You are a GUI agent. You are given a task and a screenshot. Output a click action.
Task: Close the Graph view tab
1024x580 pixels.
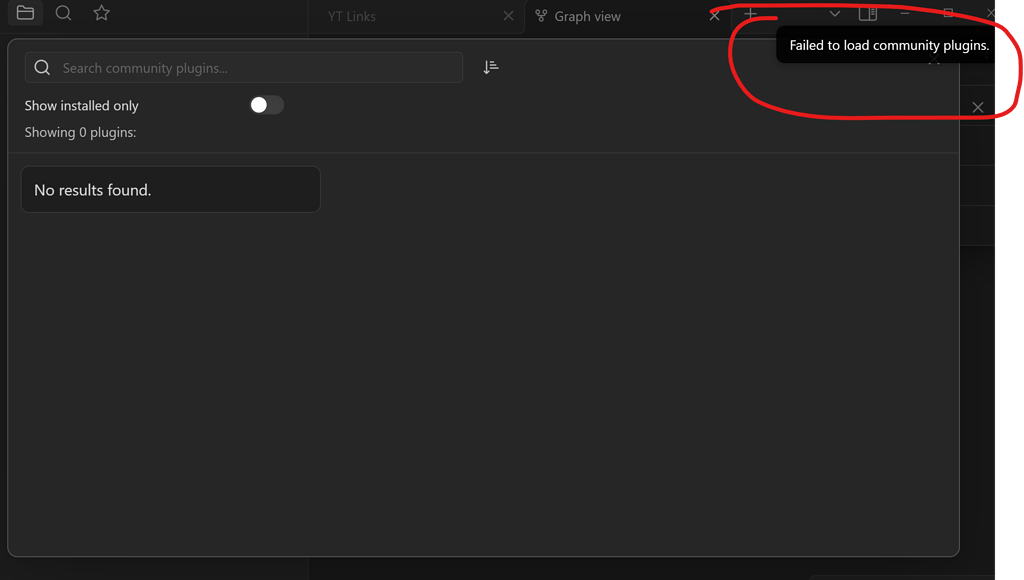pyautogui.click(x=714, y=15)
